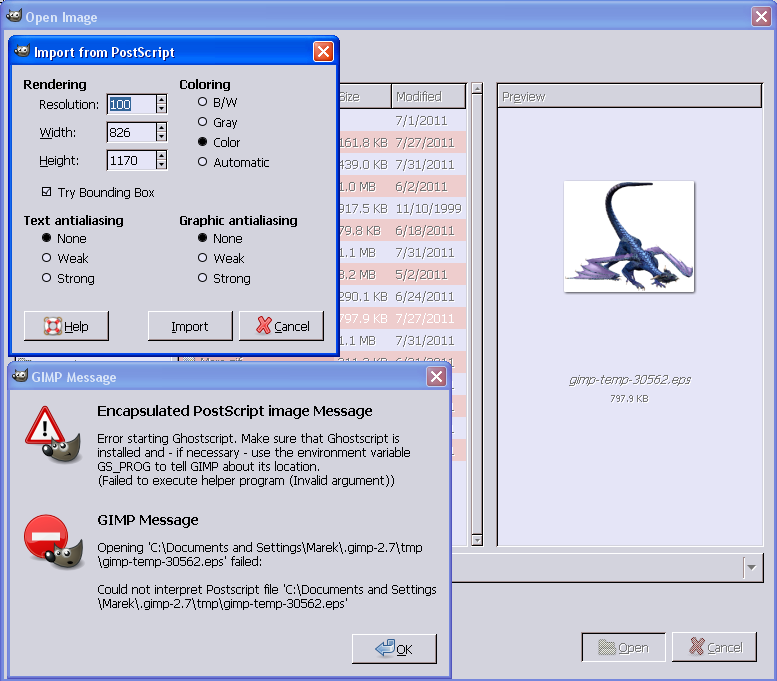777x681 pixels.
Task: Select B/W coloring option
Action: [x=217, y=103]
